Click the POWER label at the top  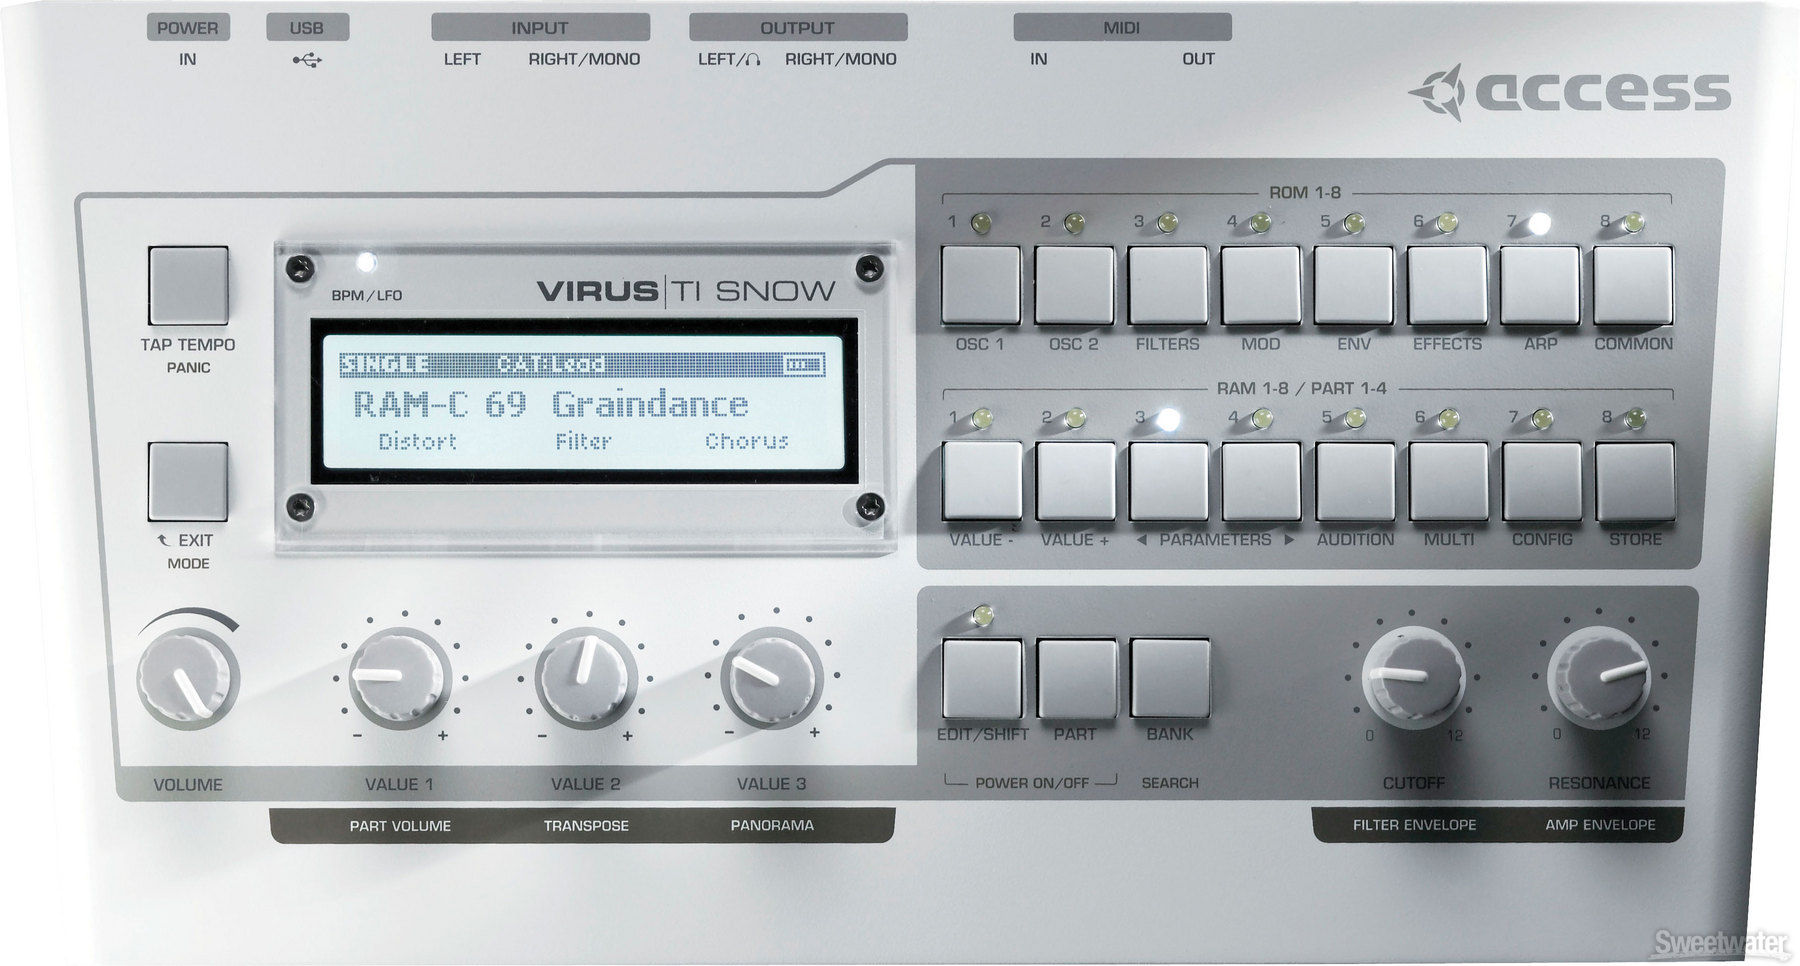pos(188,27)
